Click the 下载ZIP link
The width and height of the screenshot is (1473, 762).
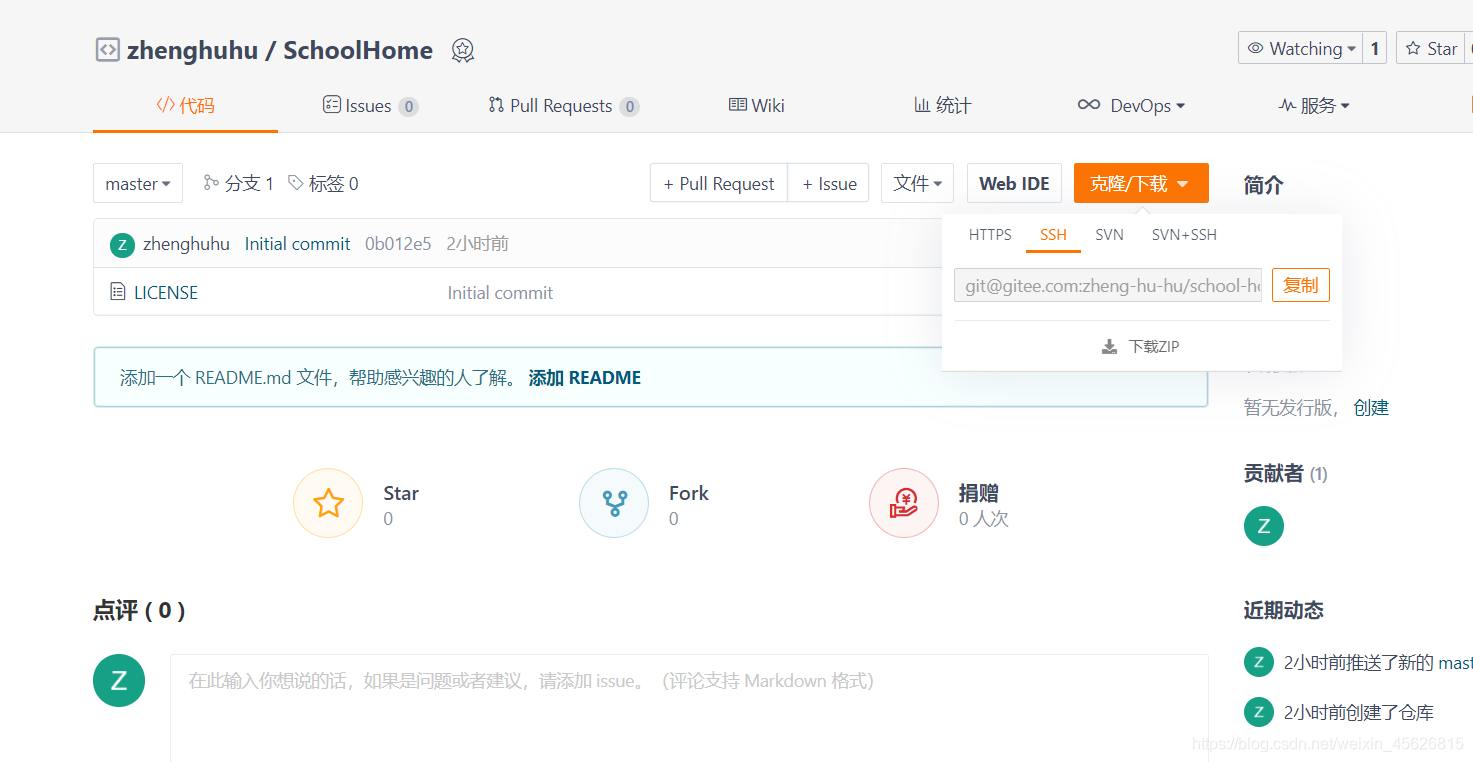[x=1141, y=347]
